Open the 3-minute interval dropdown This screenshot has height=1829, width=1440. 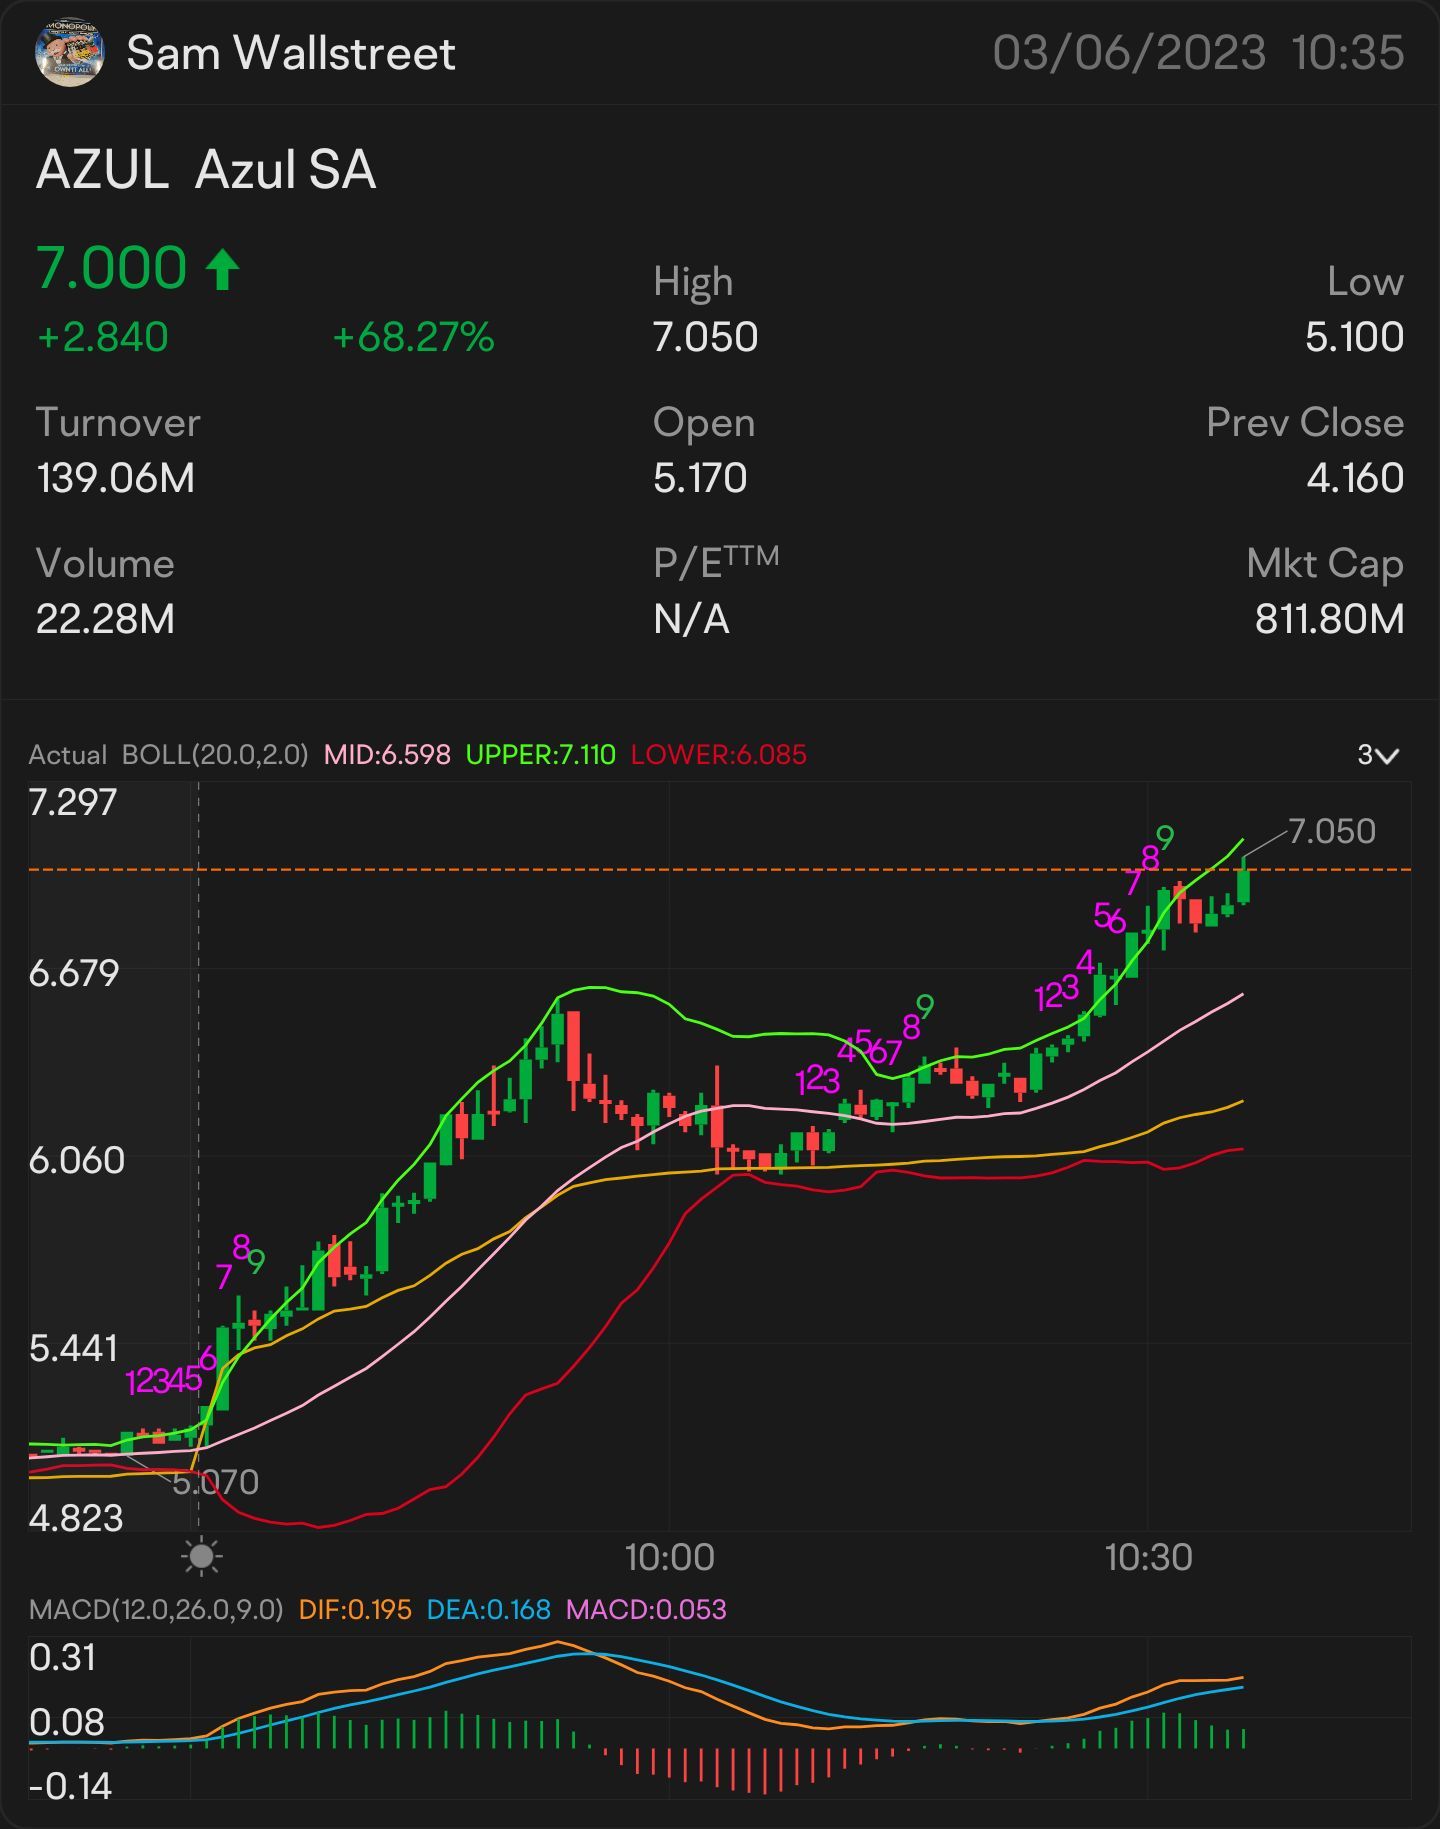[1377, 755]
